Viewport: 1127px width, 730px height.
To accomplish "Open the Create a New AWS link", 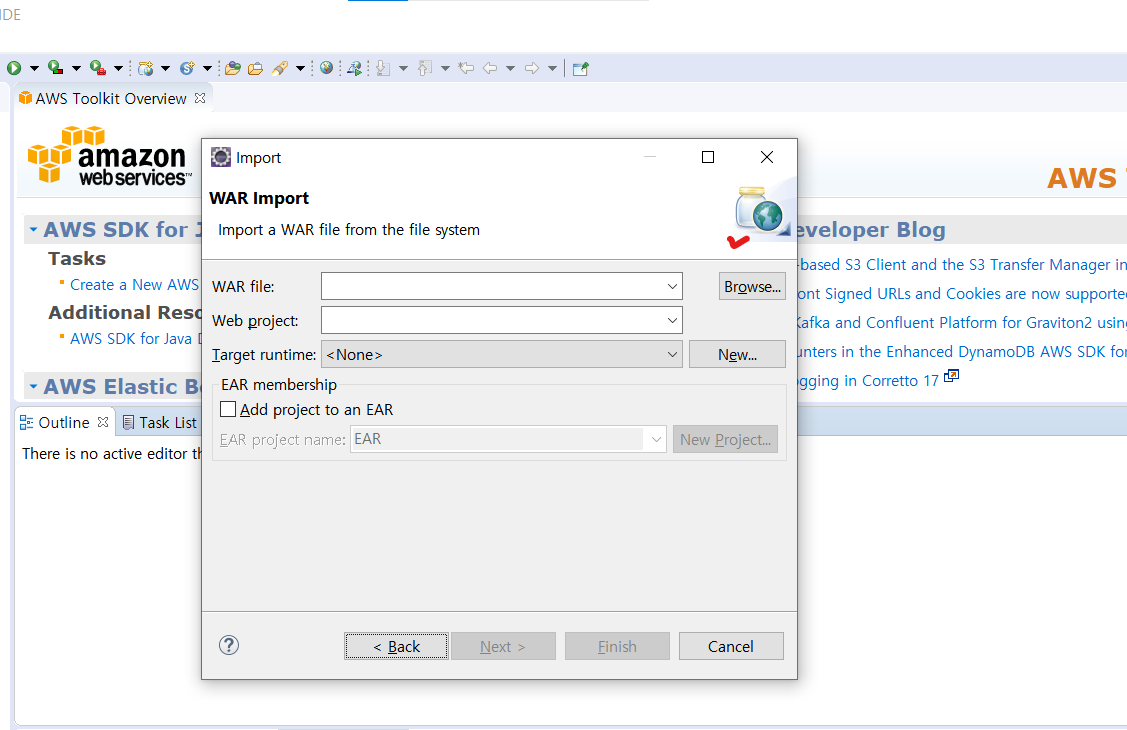I will click(134, 285).
